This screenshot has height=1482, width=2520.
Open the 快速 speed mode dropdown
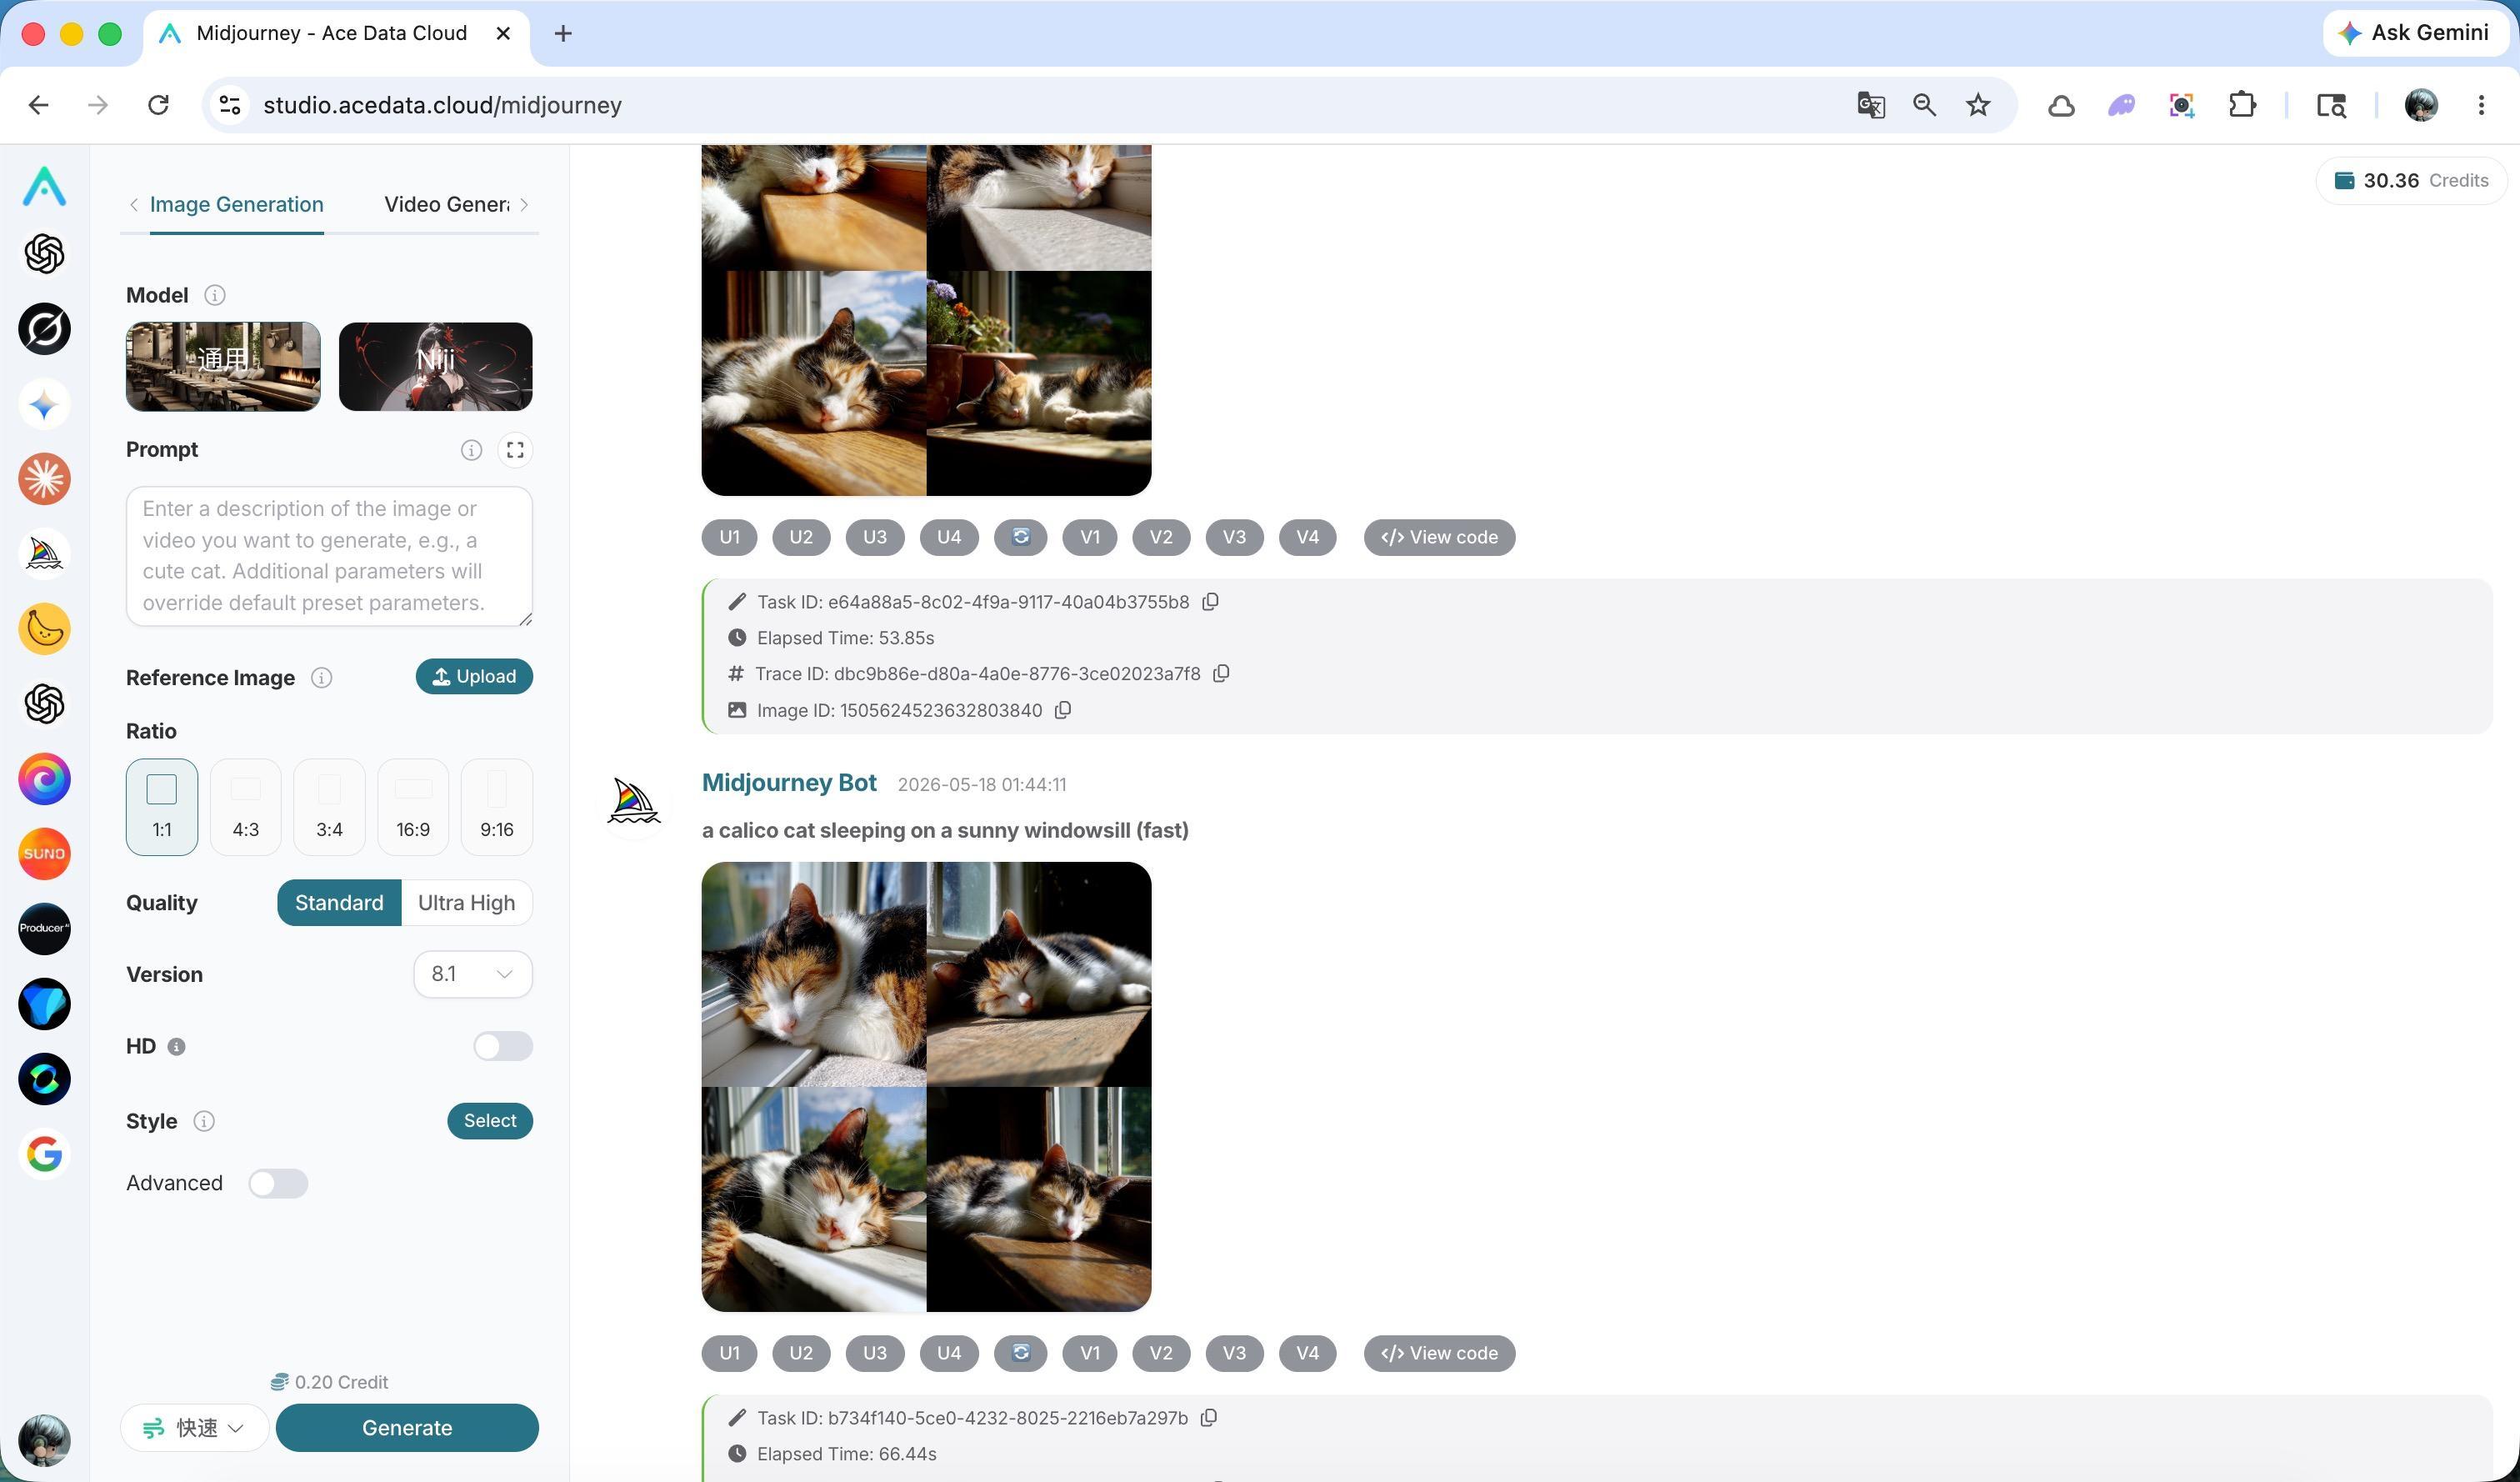pos(195,1428)
